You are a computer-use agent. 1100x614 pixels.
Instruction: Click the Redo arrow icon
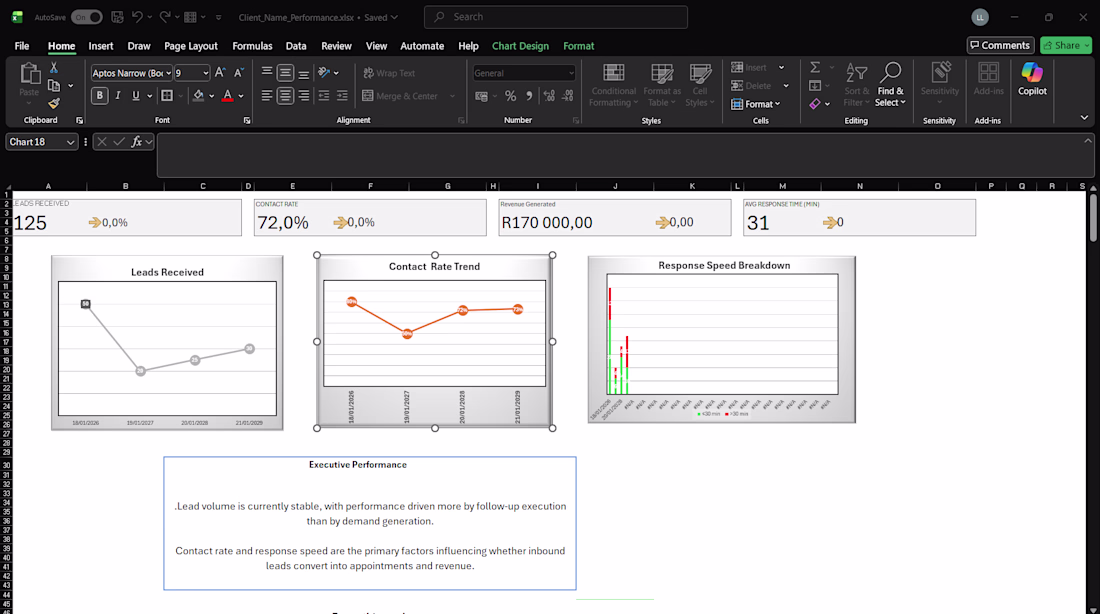coord(165,17)
